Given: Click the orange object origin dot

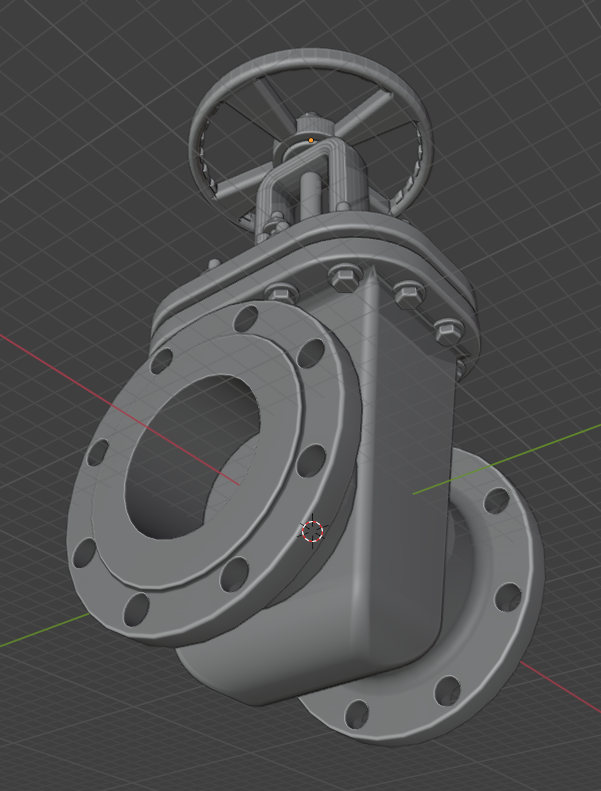Looking at the screenshot, I should pyautogui.click(x=311, y=140).
